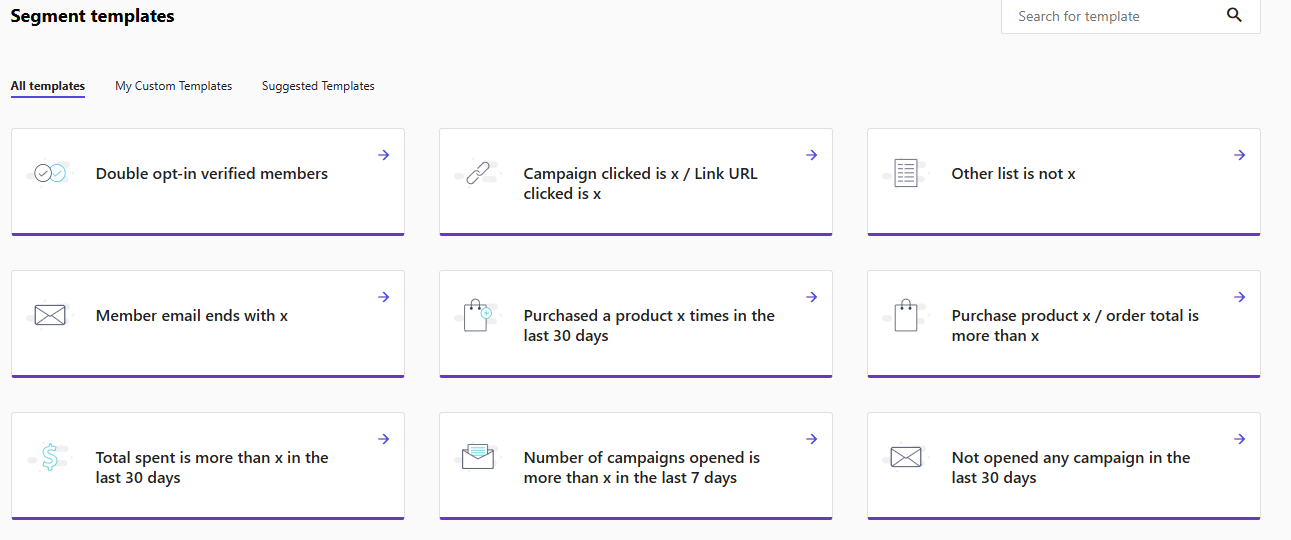
Task: Choose the Number of campaigns opened template
Action: [641, 467]
